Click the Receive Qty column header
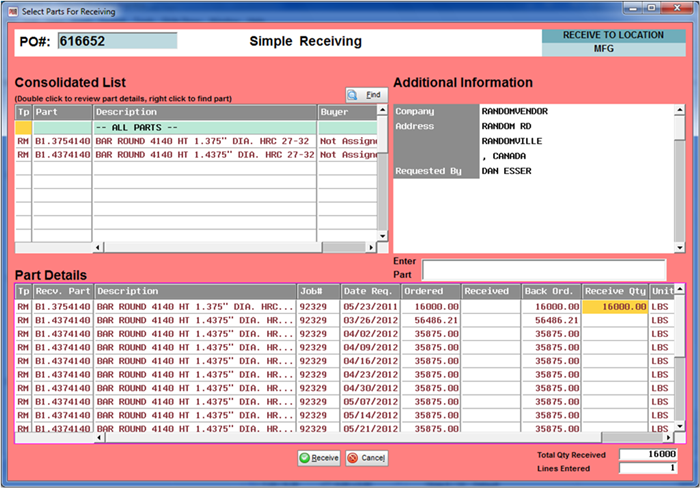This screenshot has height=488, width=700. coord(615,291)
